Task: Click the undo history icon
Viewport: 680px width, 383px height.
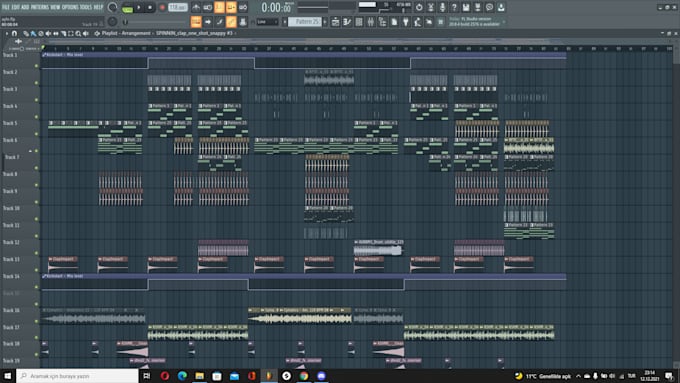Action: 419,7
